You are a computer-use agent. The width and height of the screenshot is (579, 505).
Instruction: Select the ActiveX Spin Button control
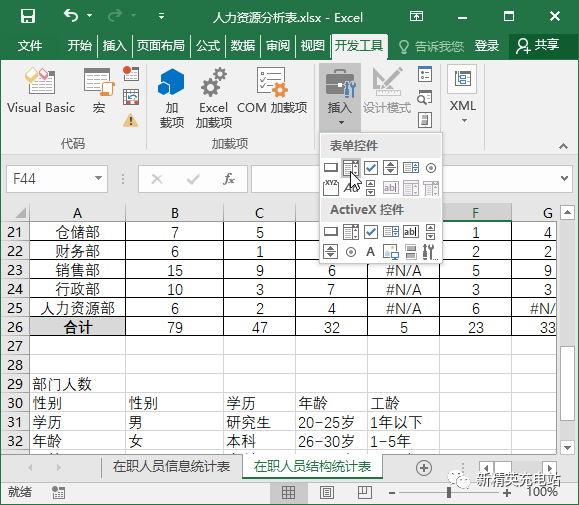(x=330, y=252)
